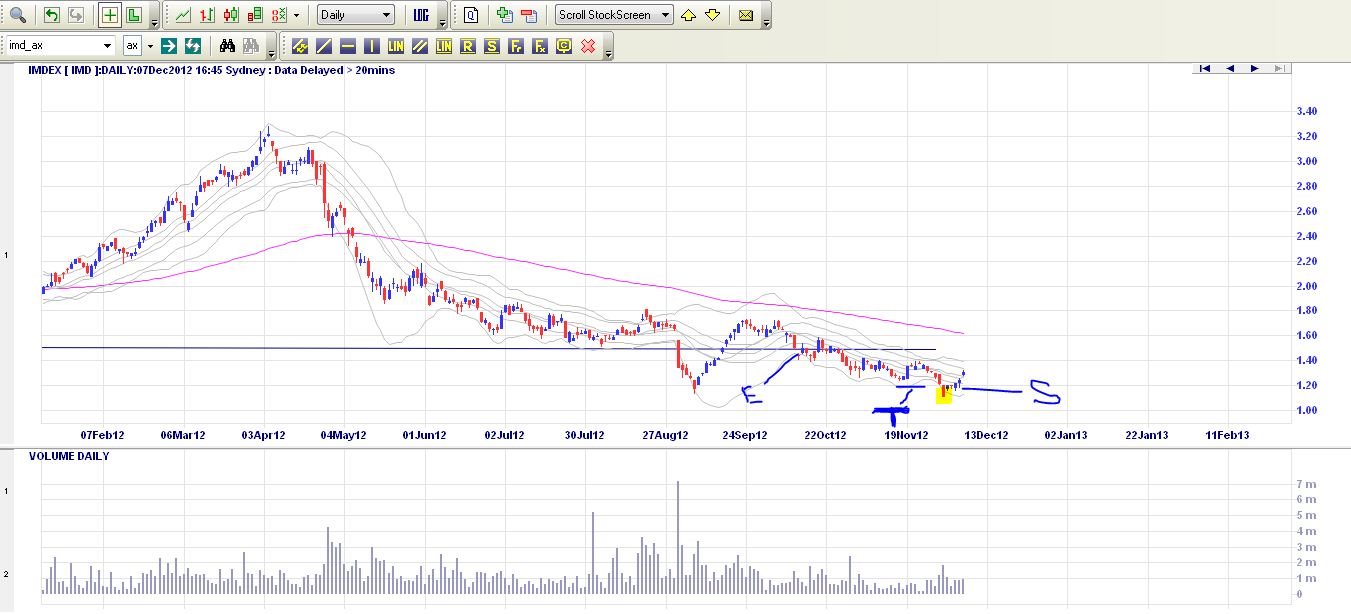The image size is (1351, 614).
Task: Click the 27Aug12 date axis label
Action: [665, 435]
